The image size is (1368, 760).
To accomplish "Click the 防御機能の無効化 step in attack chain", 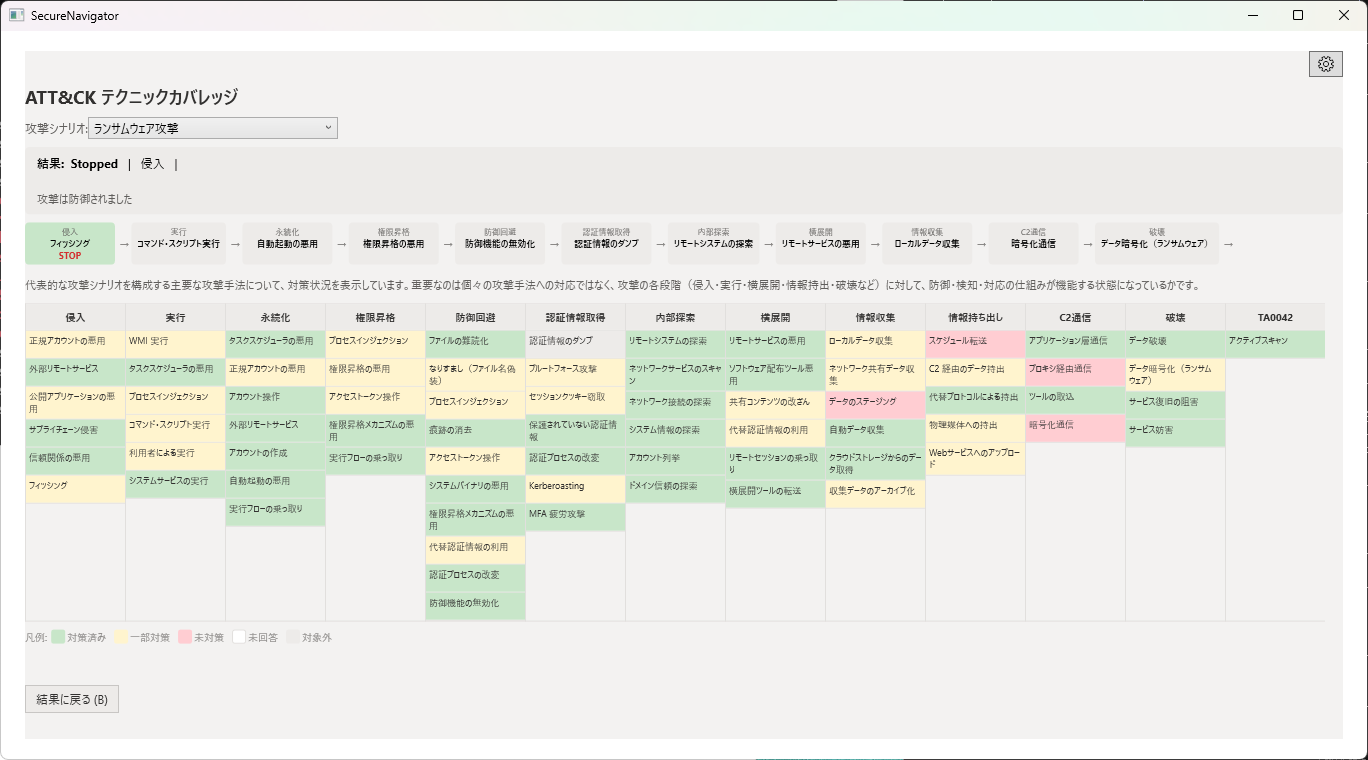I will tap(500, 244).
